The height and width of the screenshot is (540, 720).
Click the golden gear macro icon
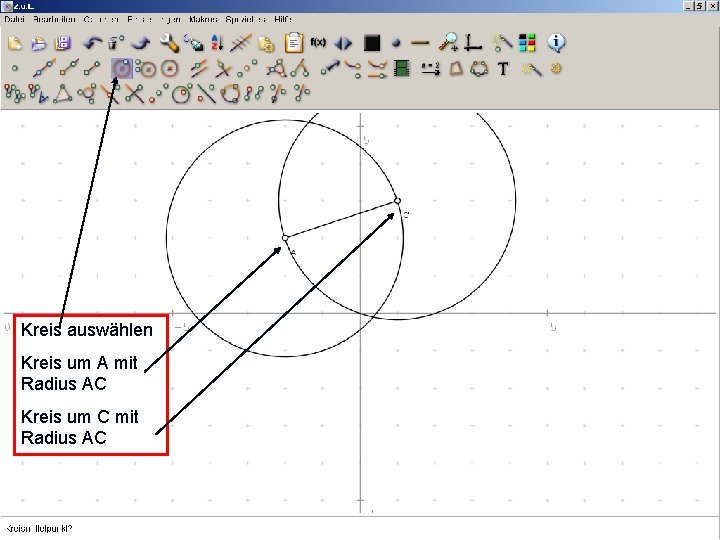coord(556,68)
